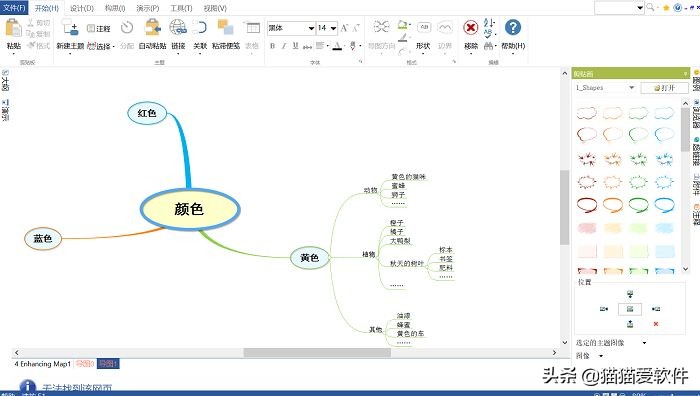Screen dimensions: 700x396
Task: Click the Open (打开) button in task pane
Action: 664,88
